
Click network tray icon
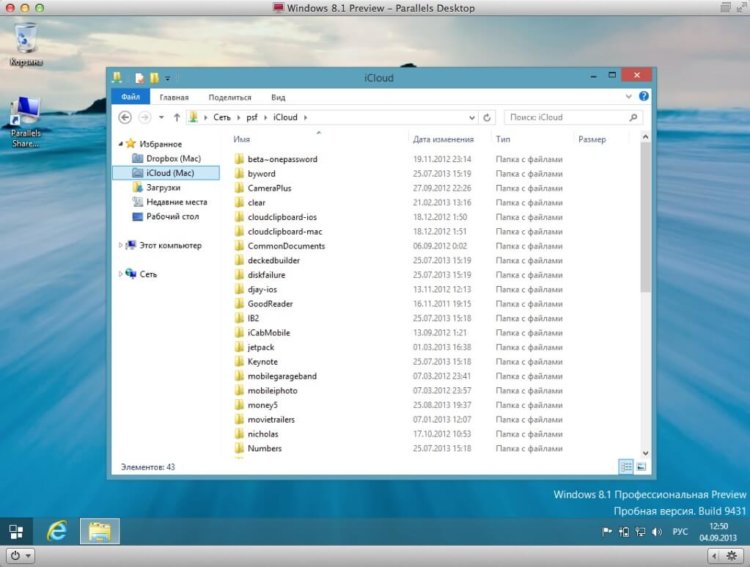tap(640, 532)
